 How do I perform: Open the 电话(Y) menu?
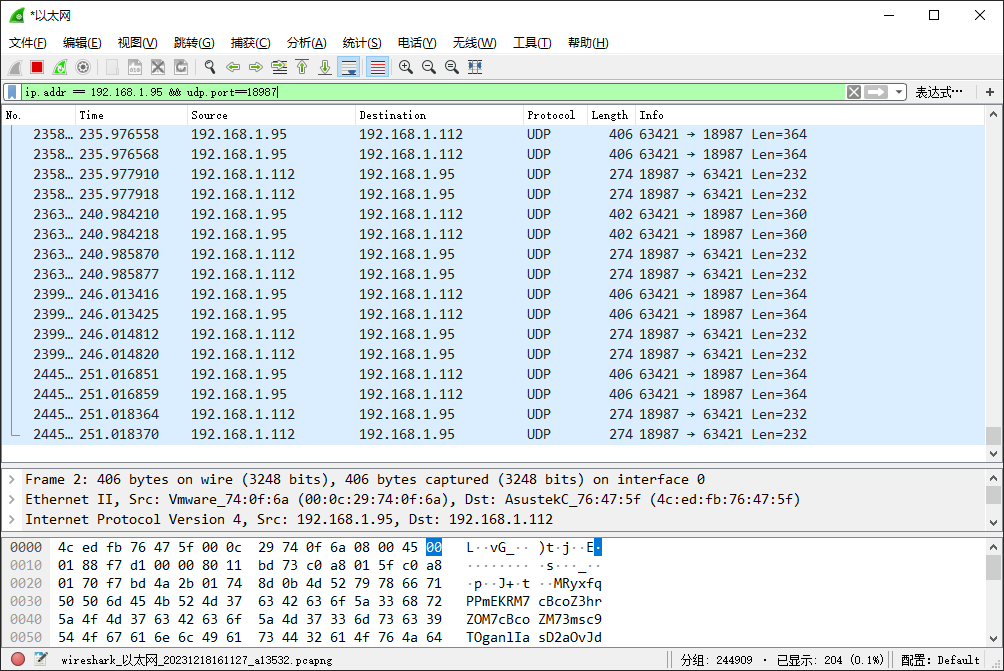click(417, 42)
